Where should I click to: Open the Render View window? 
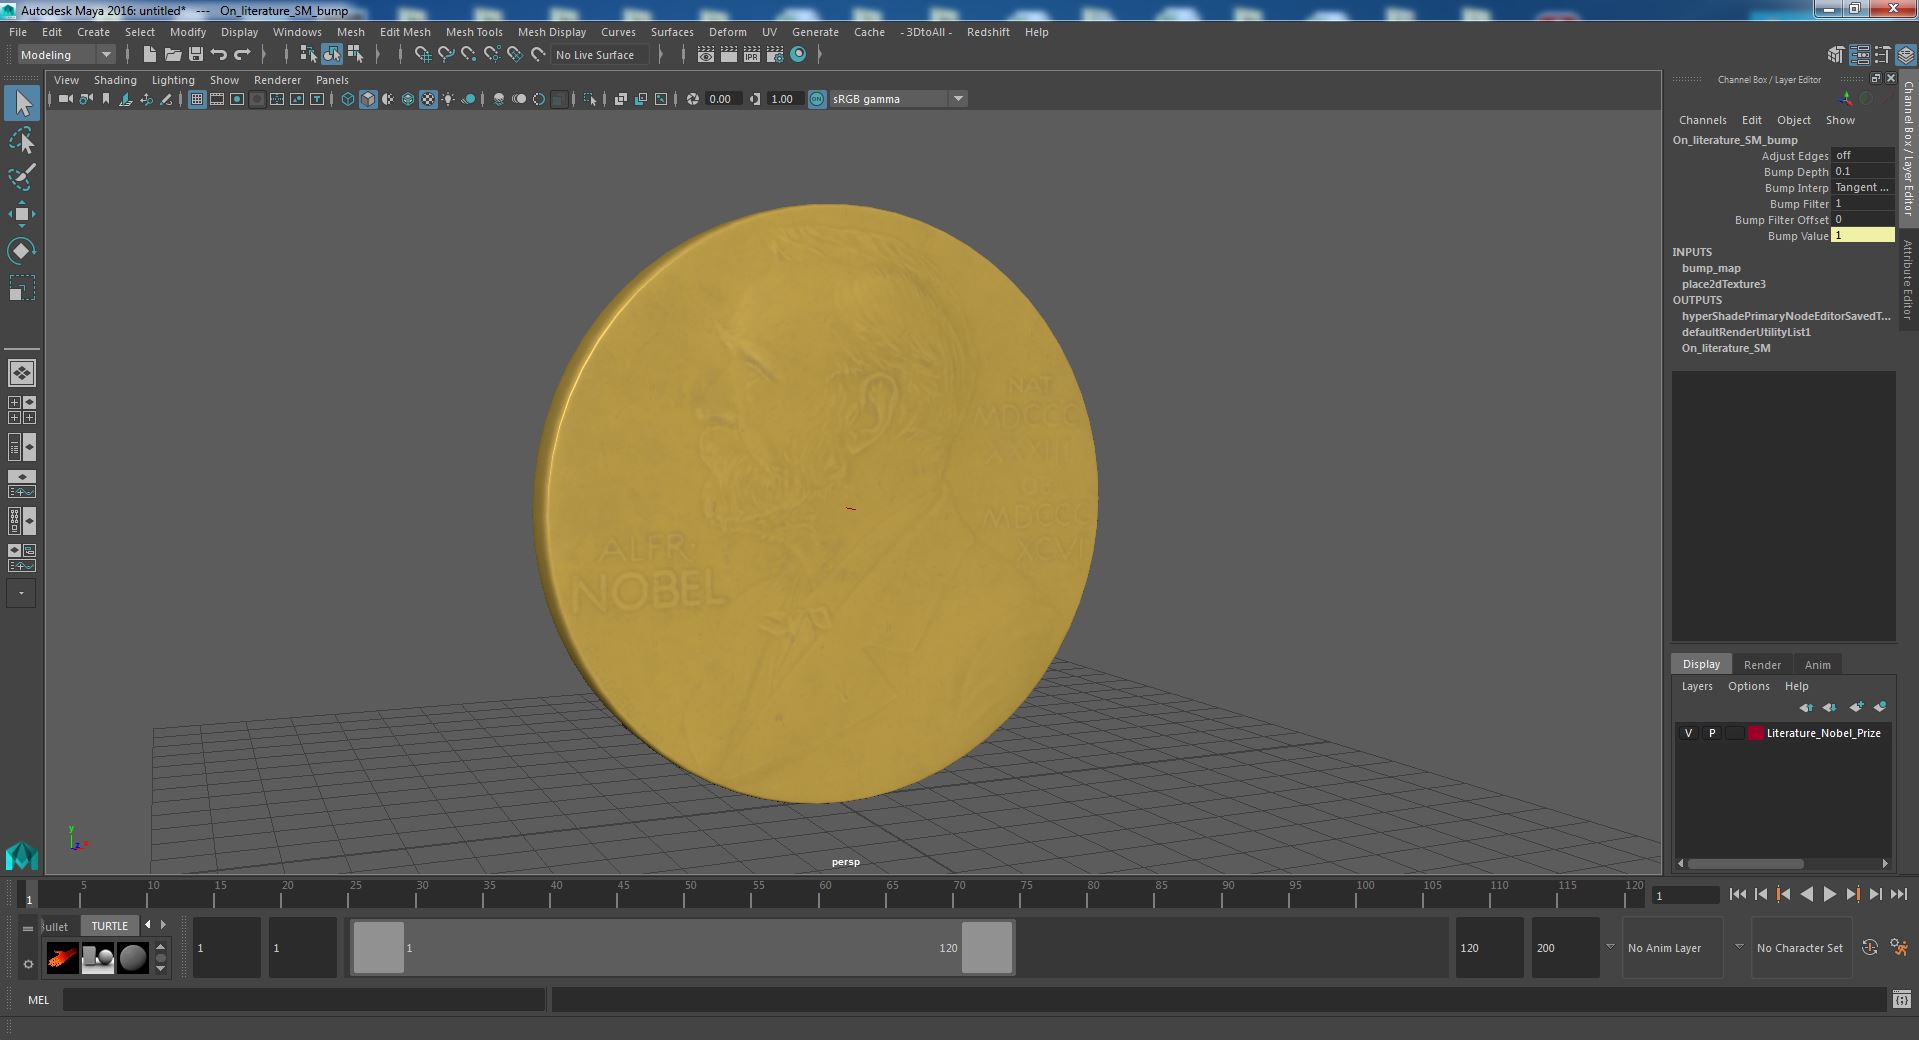pyautogui.click(x=706, y=55)
